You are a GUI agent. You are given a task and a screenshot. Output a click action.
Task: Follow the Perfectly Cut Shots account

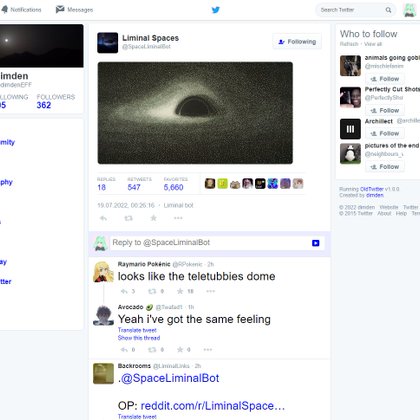click(x=385, y=110)
